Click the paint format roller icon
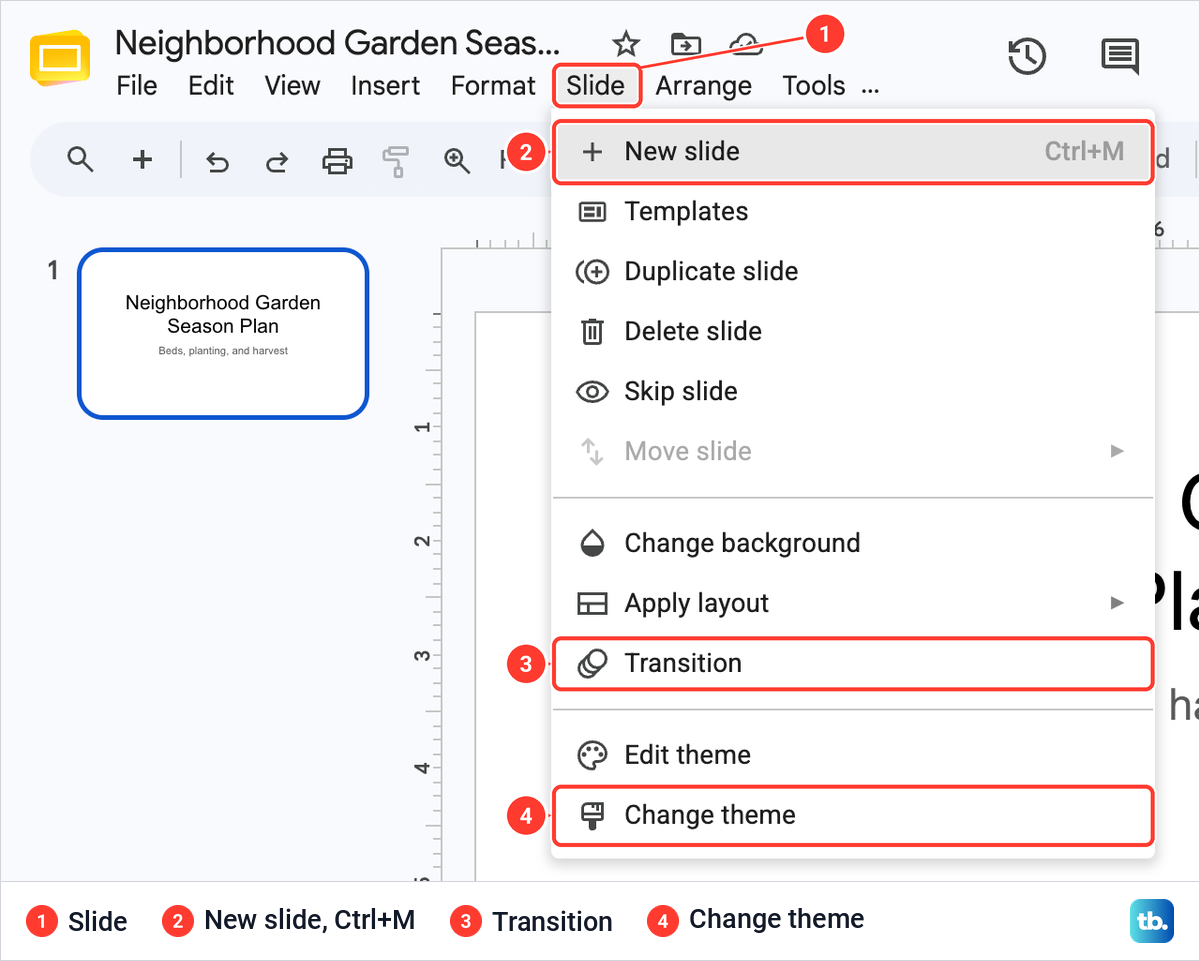Viewport: 1200px width, 961px height. coord(397,161)
